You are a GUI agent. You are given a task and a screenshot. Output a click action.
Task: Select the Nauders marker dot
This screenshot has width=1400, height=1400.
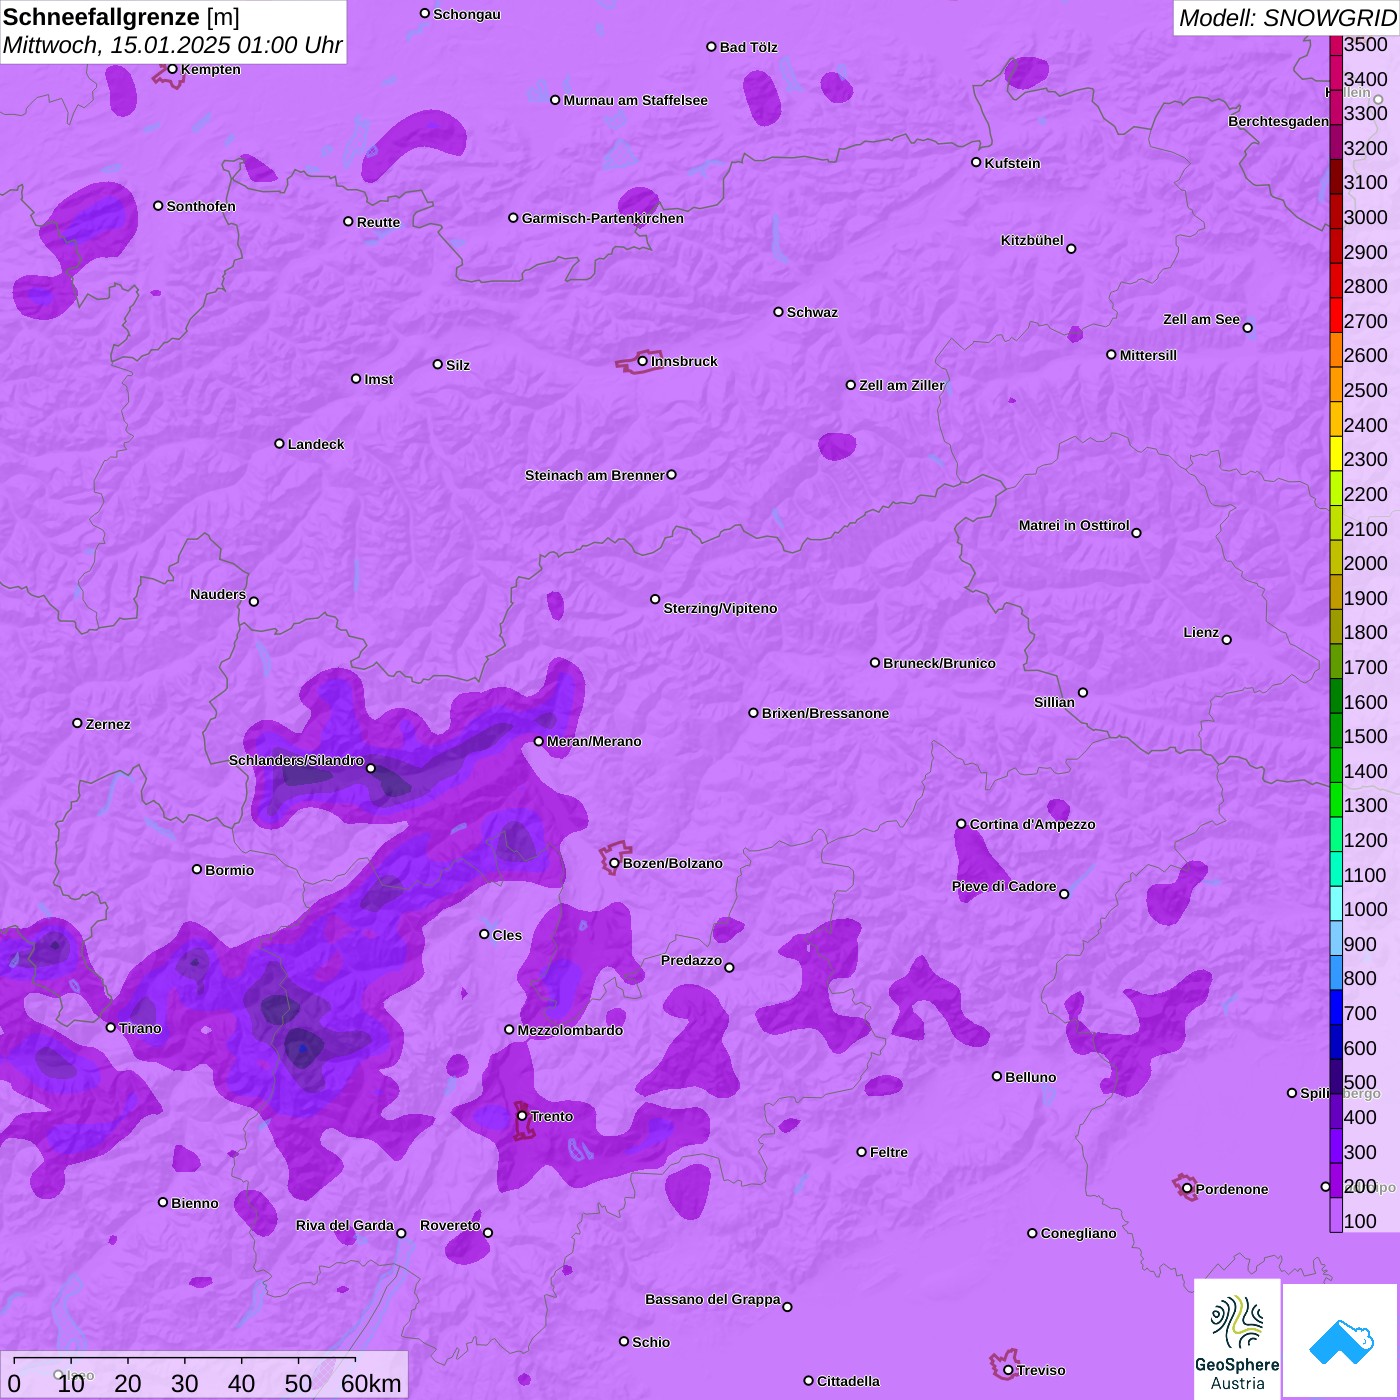[x=254, y=602]
